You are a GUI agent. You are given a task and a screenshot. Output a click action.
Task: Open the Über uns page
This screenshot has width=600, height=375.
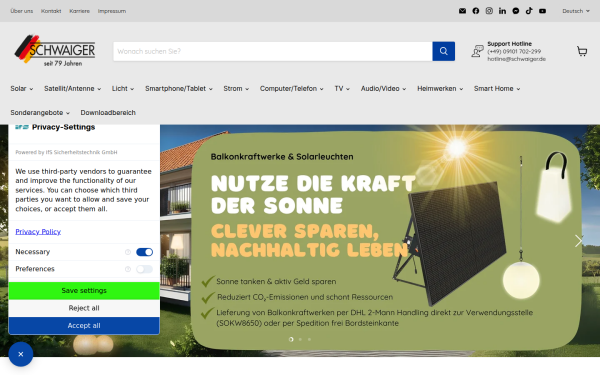coord(21,11)
